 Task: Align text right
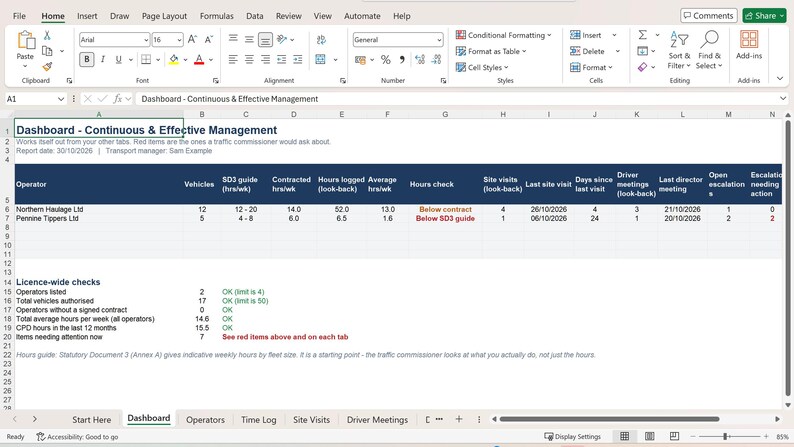(x=265, y=60)
